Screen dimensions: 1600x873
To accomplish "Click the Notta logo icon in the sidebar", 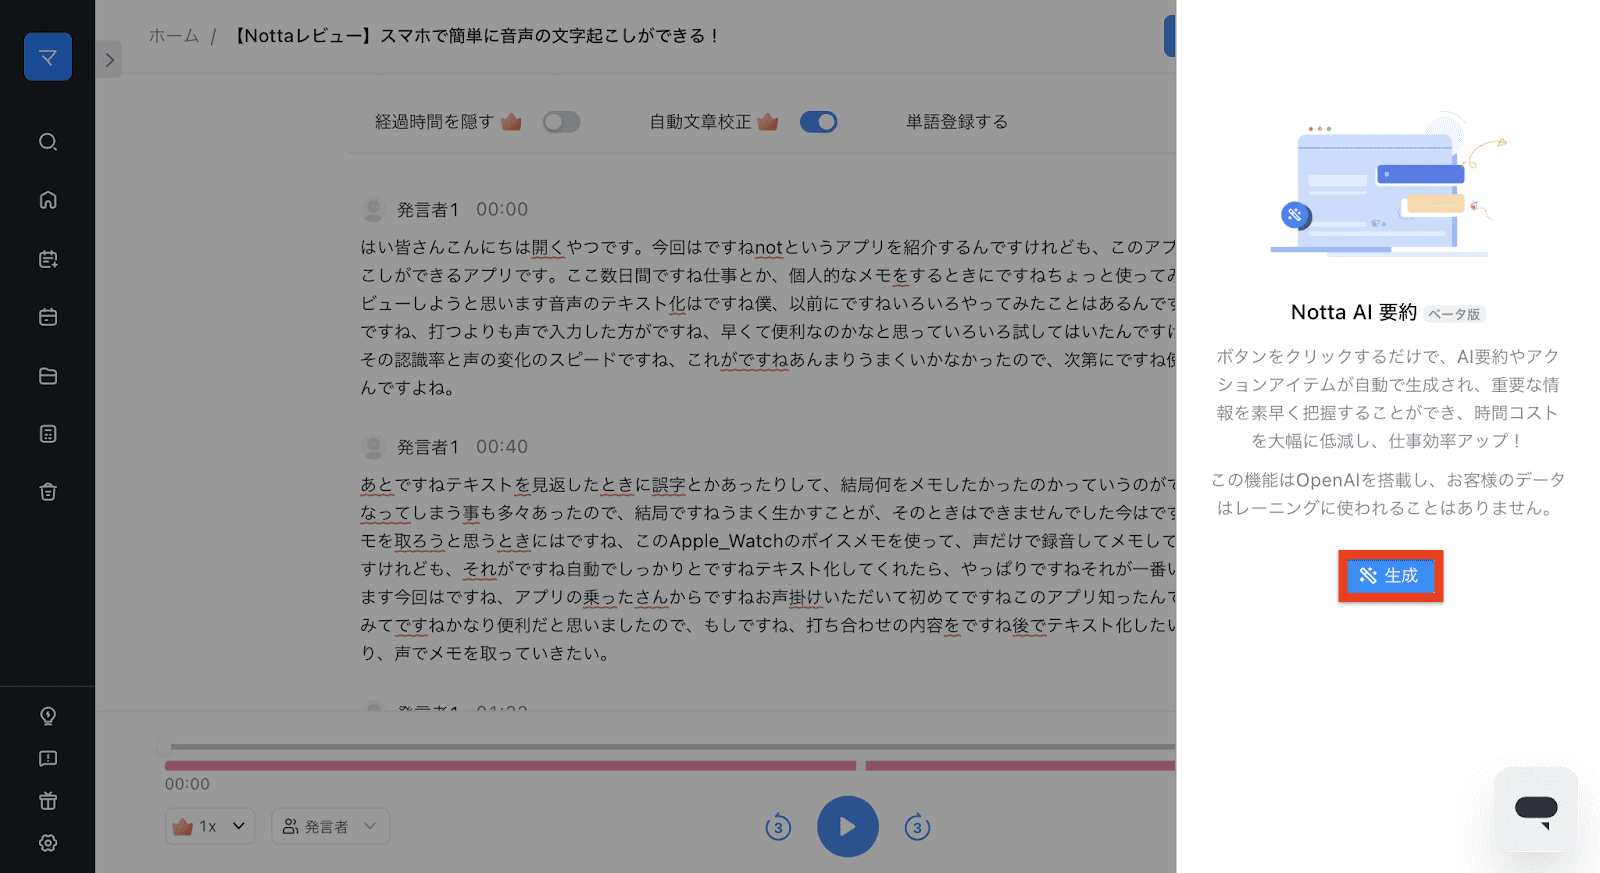I will coord(48,57).
